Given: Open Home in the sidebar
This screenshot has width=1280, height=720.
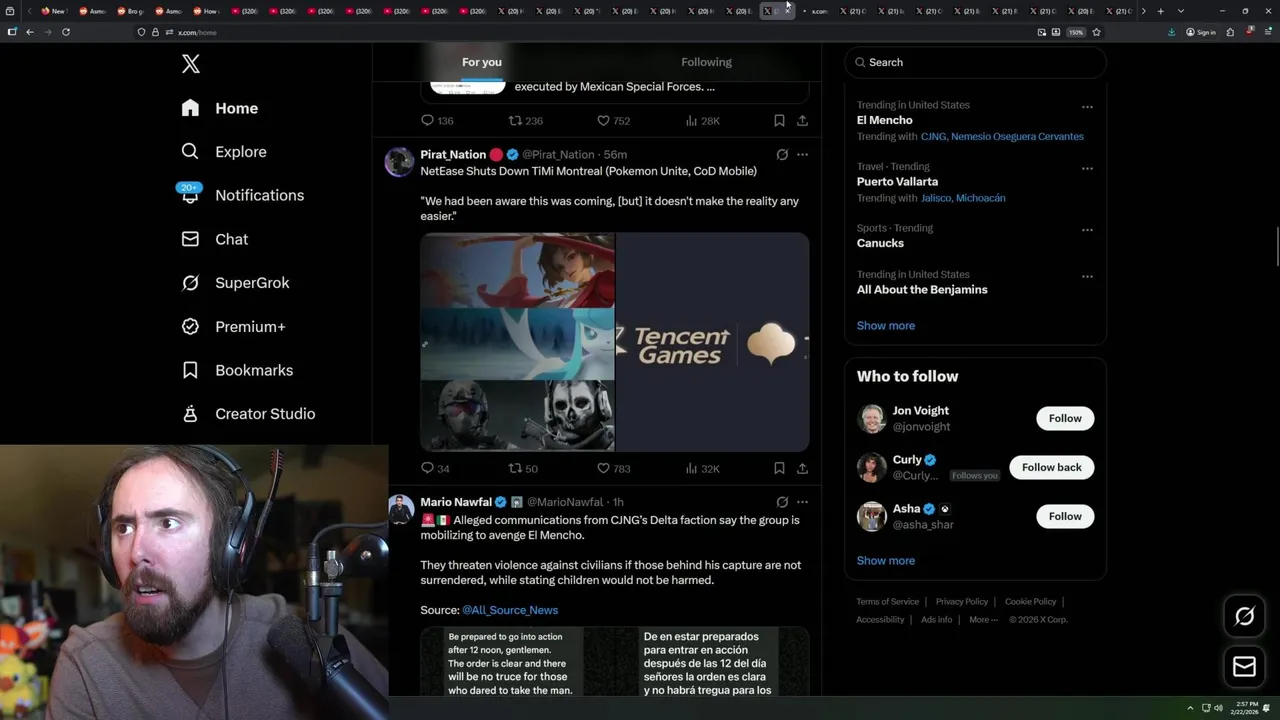Looking at the screenshot, I should coord(220,108).
